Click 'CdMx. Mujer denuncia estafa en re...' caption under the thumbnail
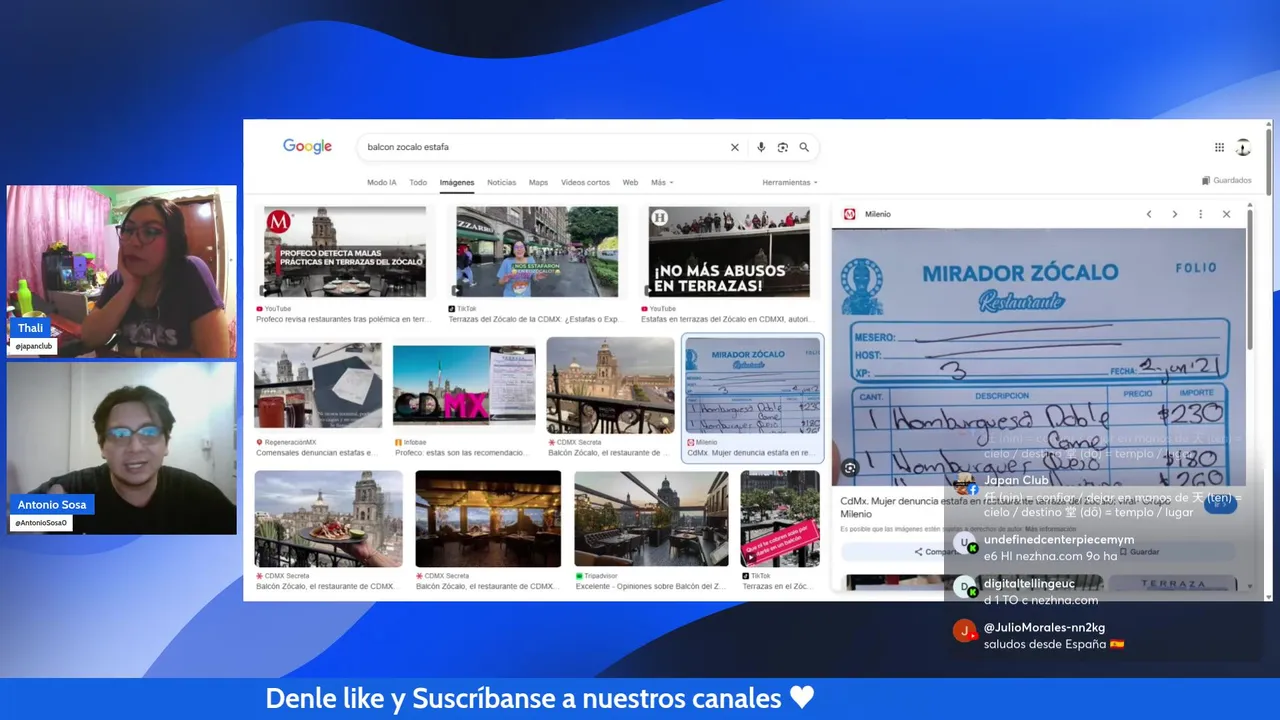The width and height of the screenshot is (1280, 720). 750,453
